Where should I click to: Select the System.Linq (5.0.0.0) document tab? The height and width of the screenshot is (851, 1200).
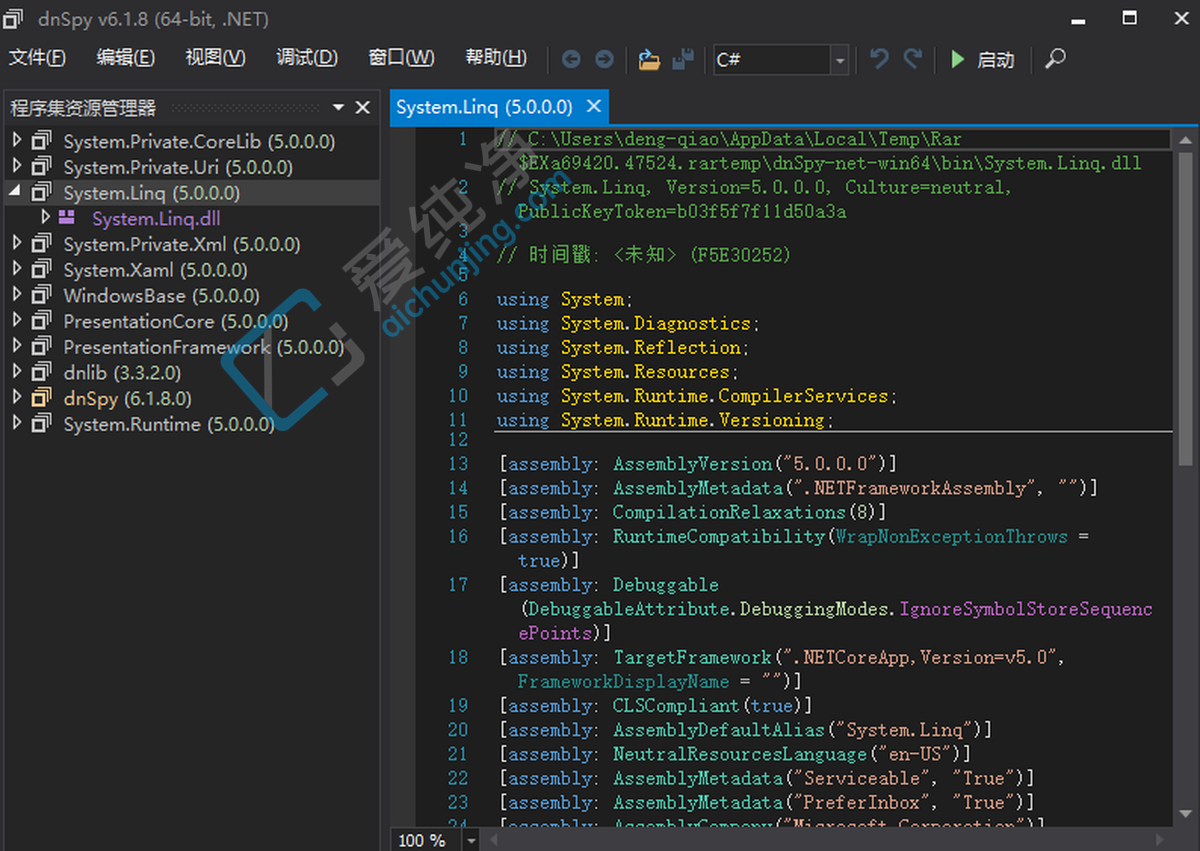[x=484, y=107]
